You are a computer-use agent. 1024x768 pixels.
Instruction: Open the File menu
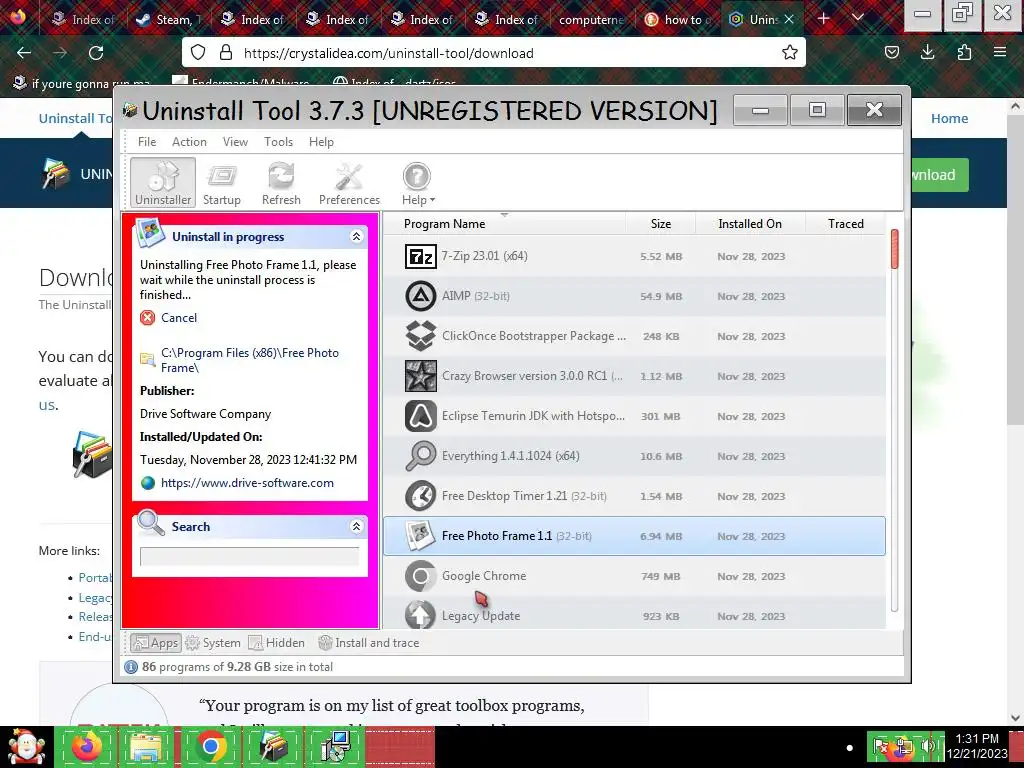point(147,142)
